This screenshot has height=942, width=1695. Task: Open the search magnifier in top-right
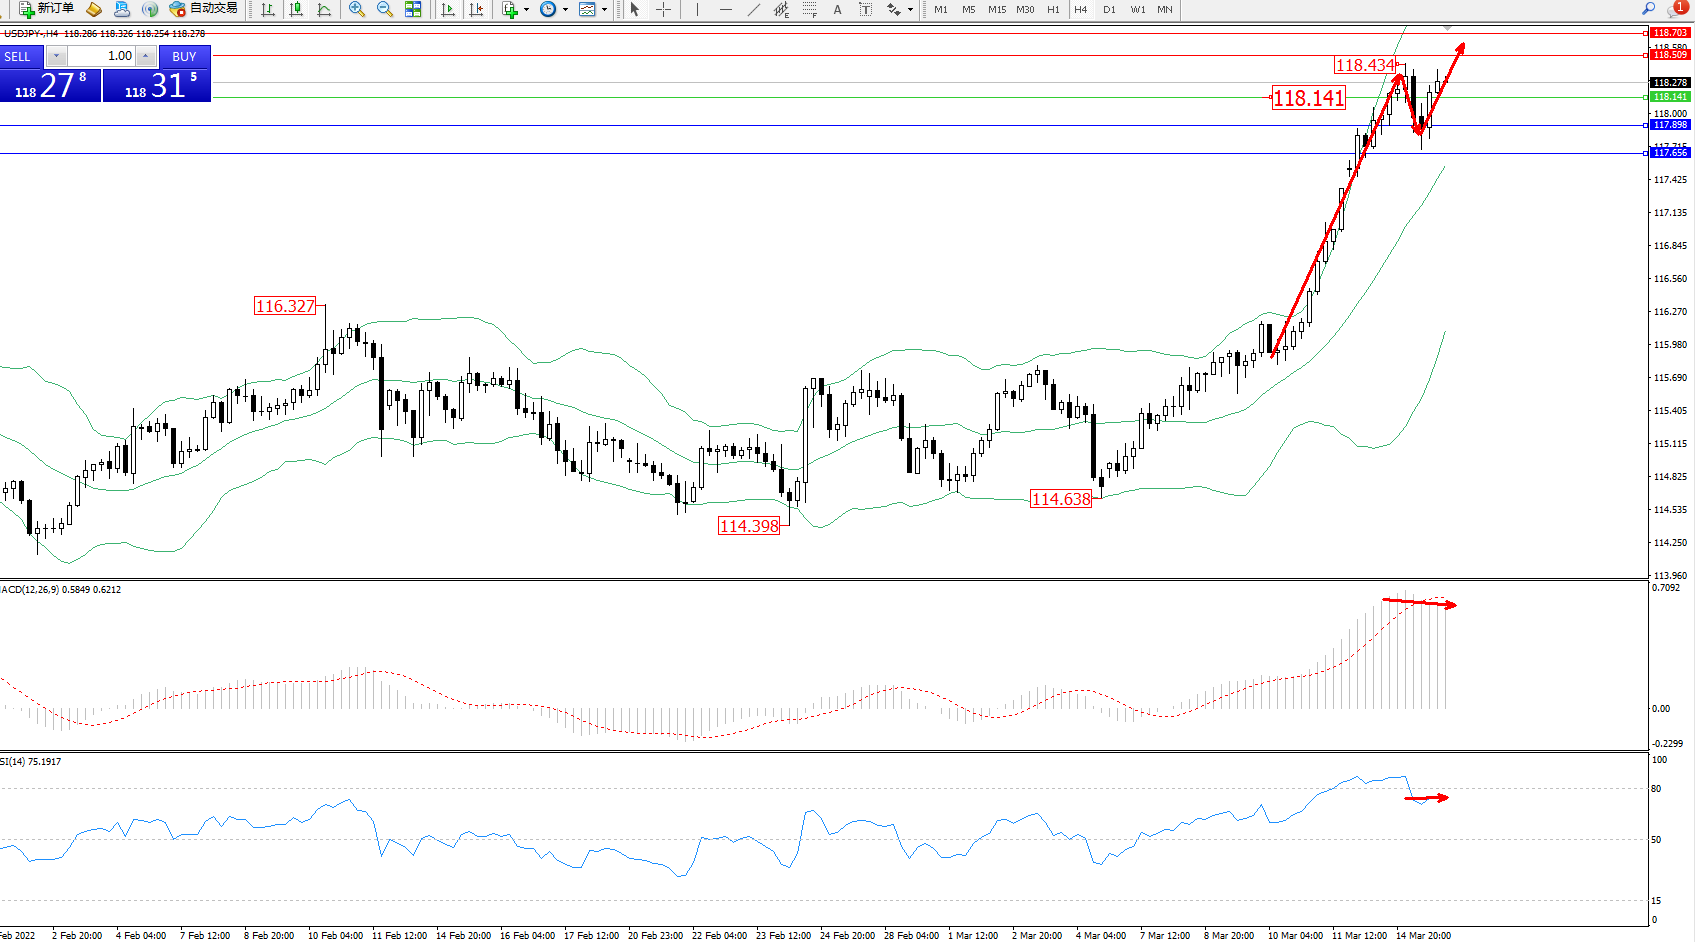(1649, 9)
